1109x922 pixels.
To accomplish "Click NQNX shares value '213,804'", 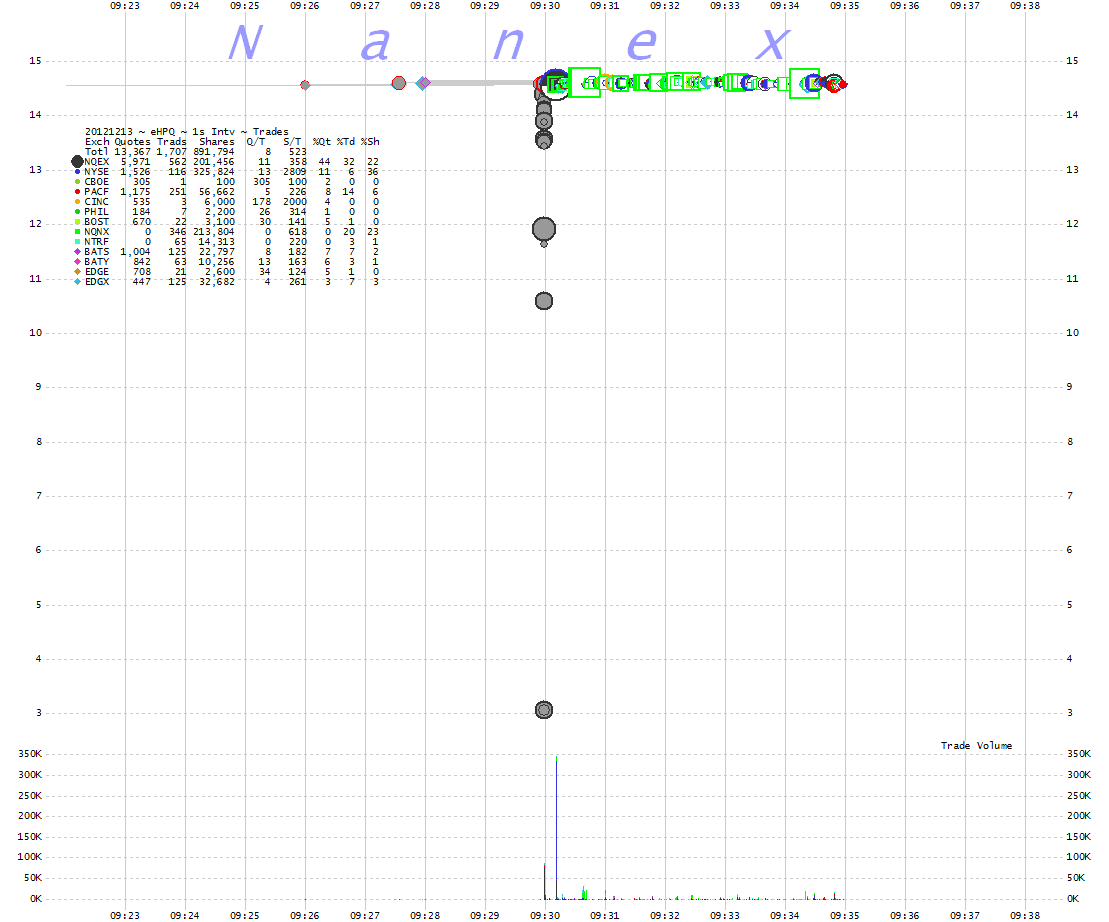I will pos(214,231).
